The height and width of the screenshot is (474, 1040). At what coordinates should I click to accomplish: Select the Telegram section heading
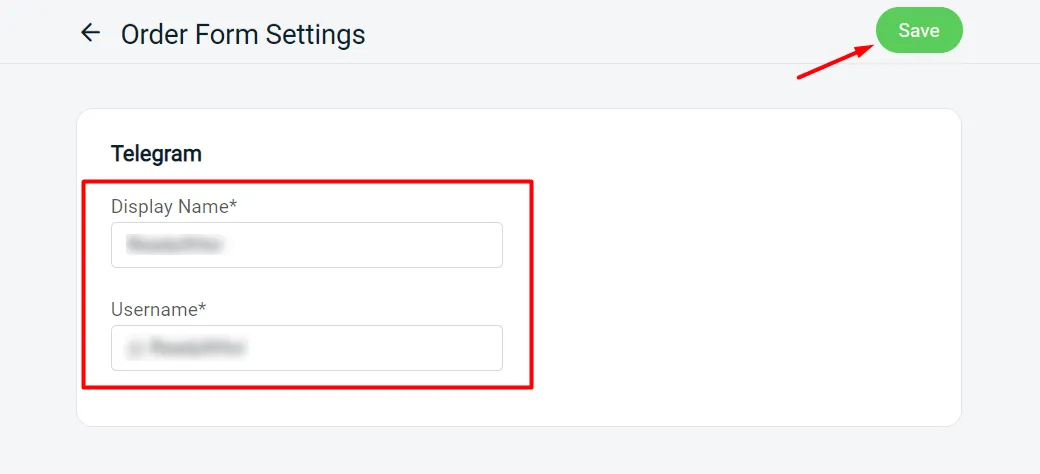(156, 154)
